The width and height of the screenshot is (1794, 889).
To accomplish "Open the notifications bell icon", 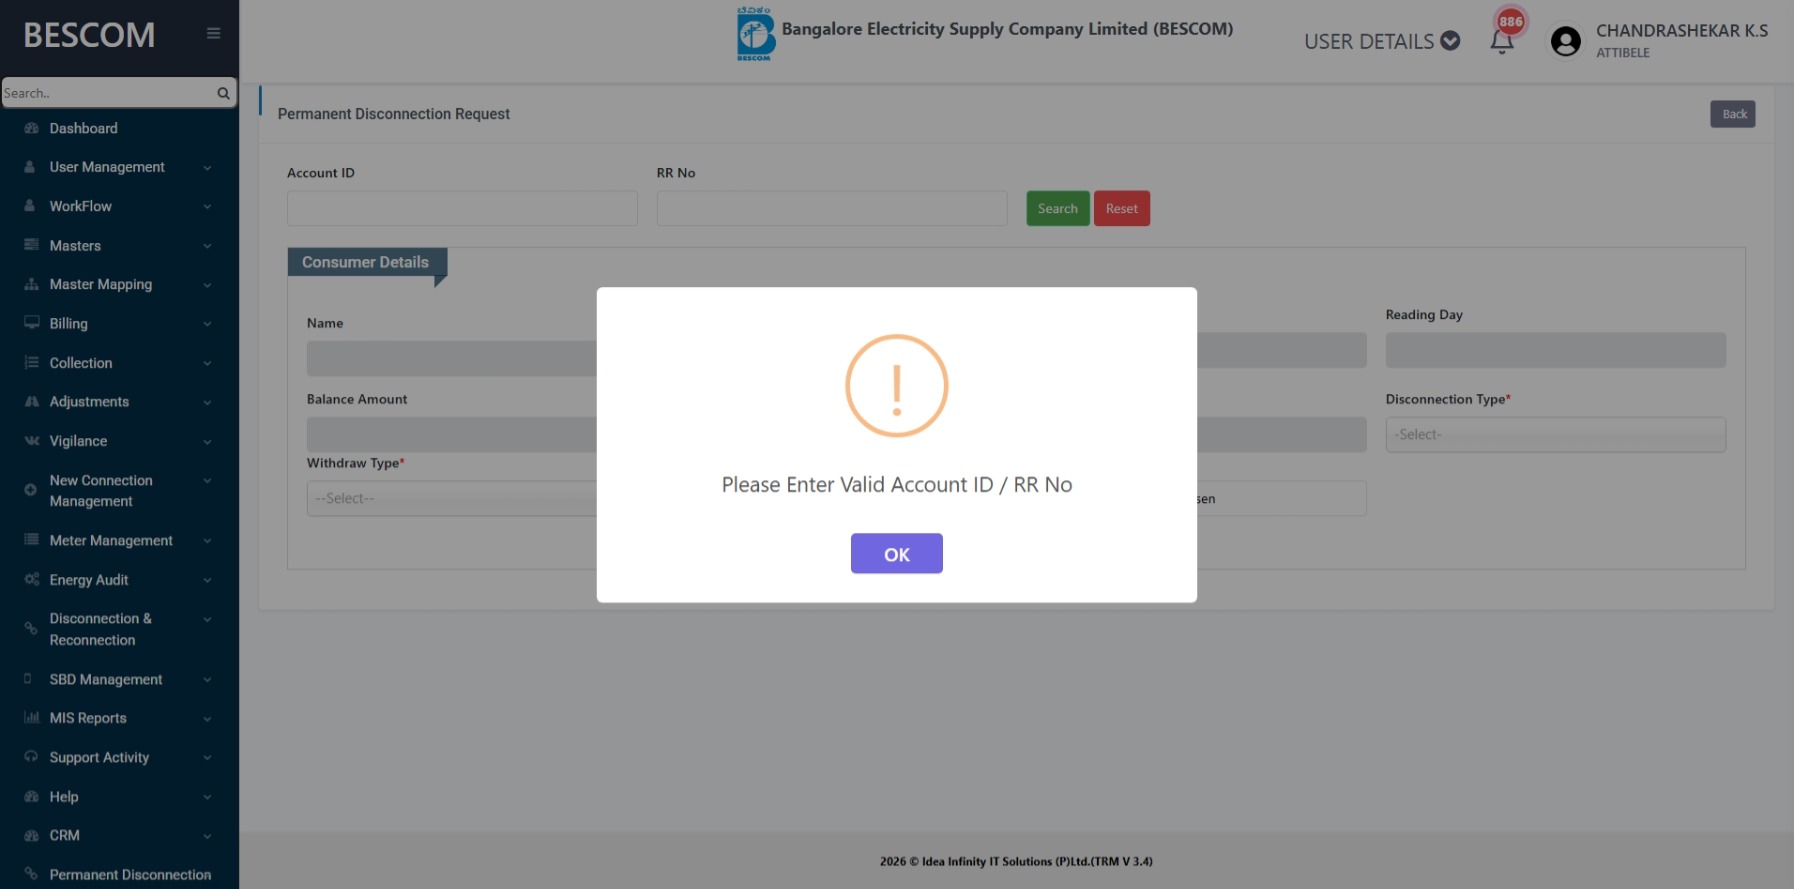I will pos(1501,42).
